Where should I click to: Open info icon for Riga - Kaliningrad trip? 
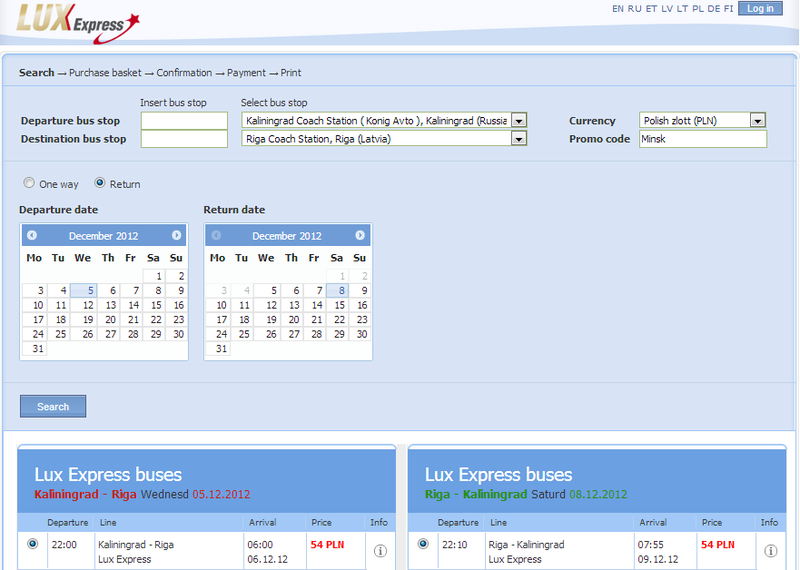[x=770, y=551]
